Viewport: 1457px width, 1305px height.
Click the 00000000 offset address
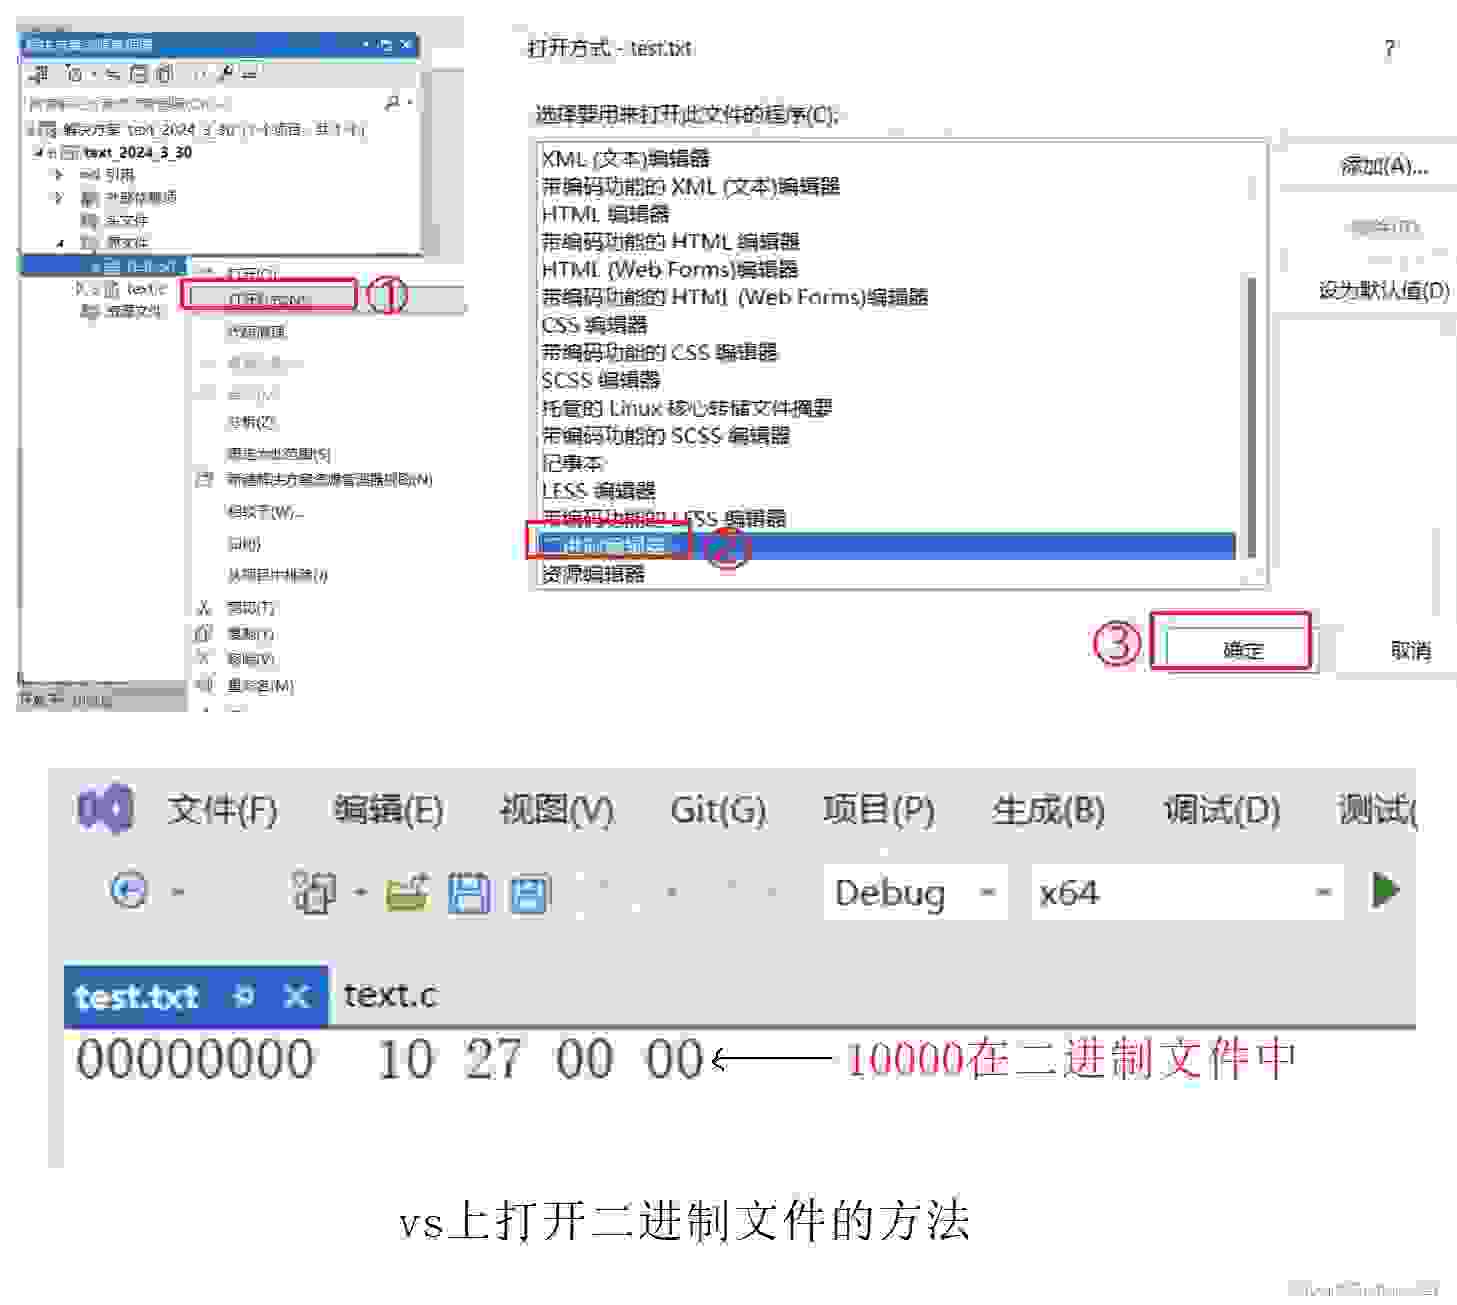point(195,1059)
